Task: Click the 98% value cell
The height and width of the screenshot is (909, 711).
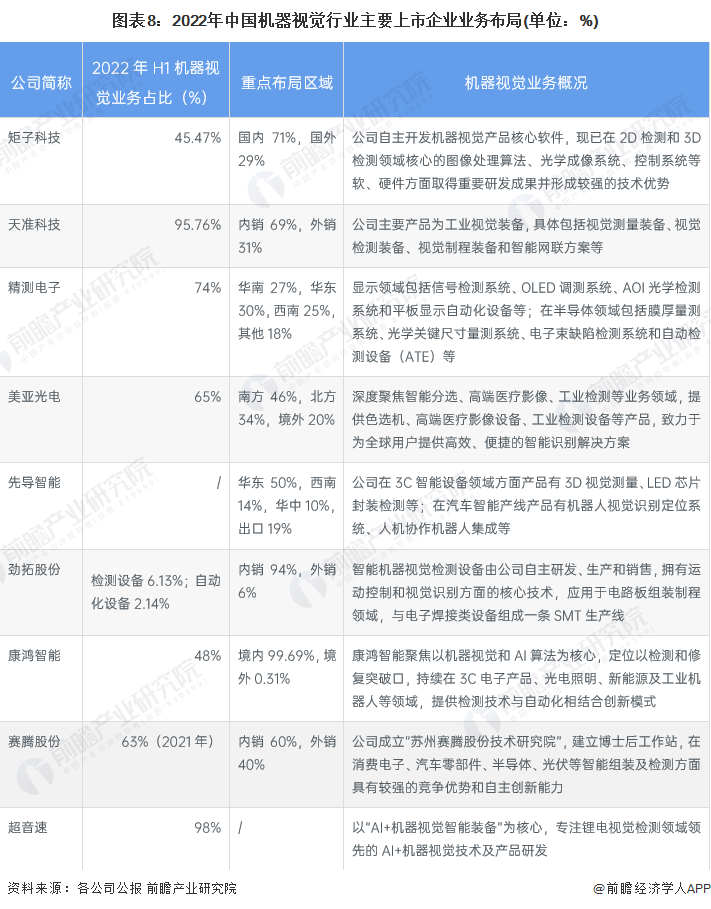Action: (x=208, y=827)
